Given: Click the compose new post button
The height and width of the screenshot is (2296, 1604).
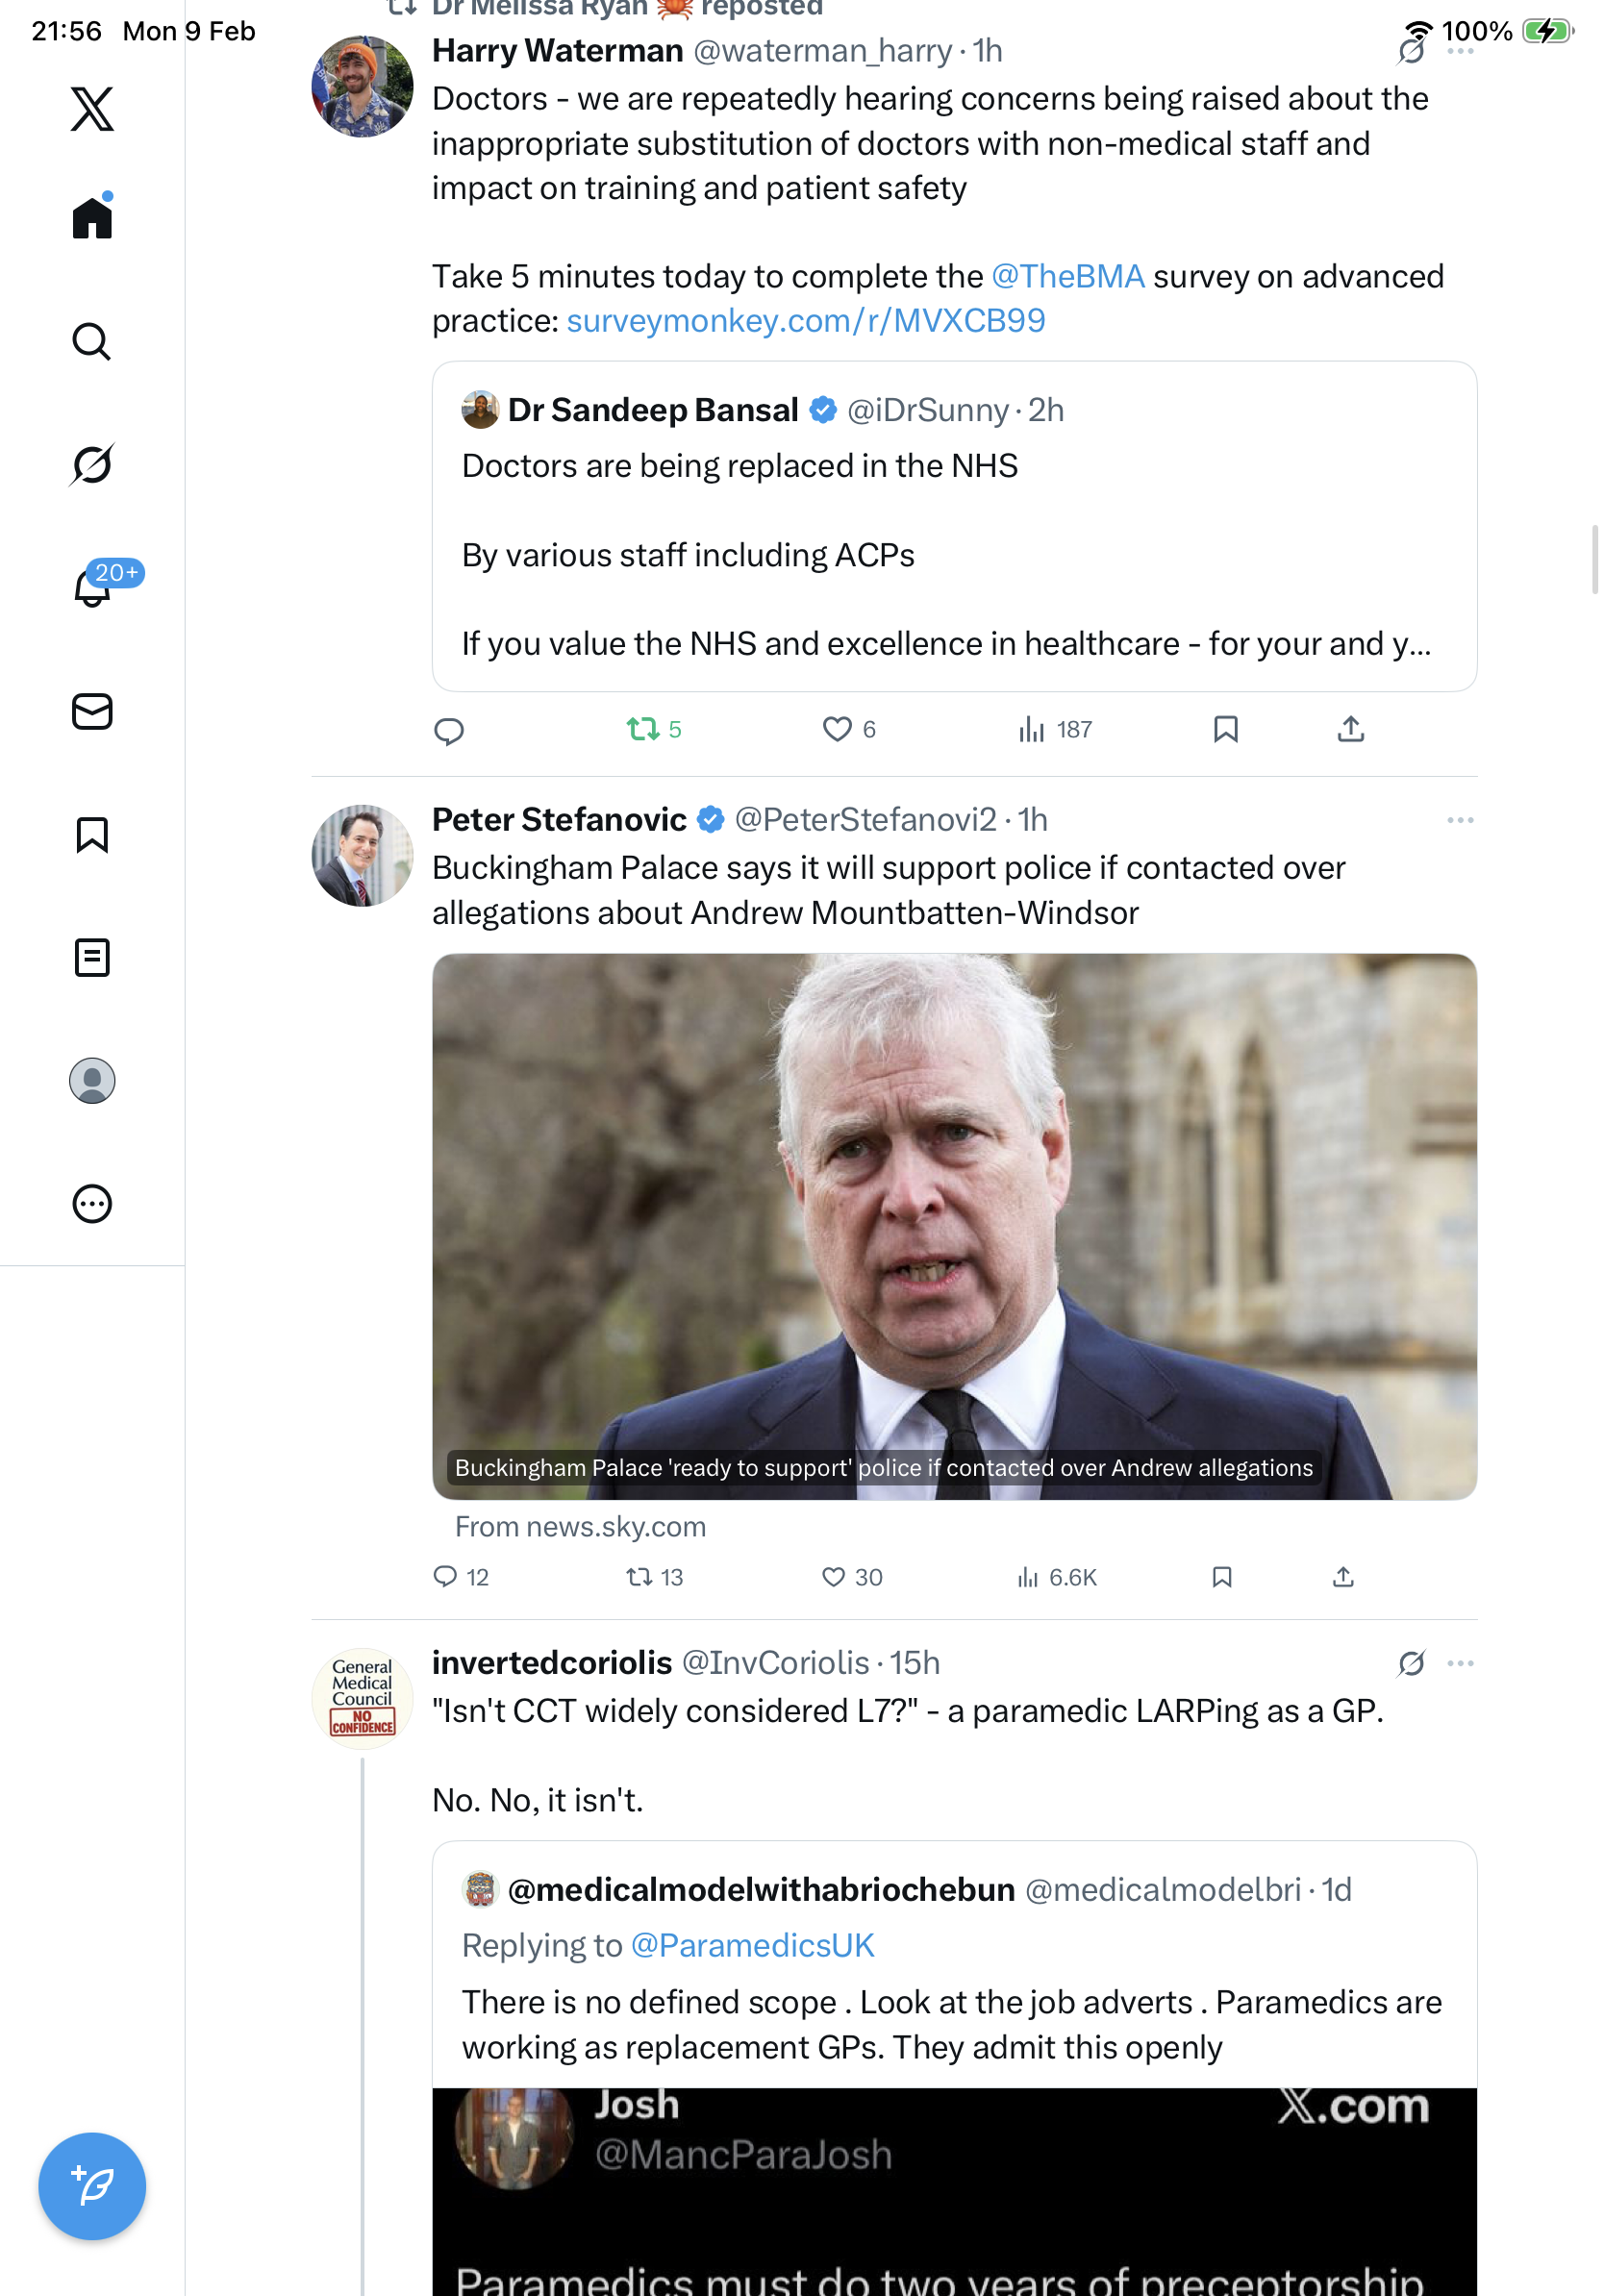Looking at the screenshot, I should (x=91, y=2186).
